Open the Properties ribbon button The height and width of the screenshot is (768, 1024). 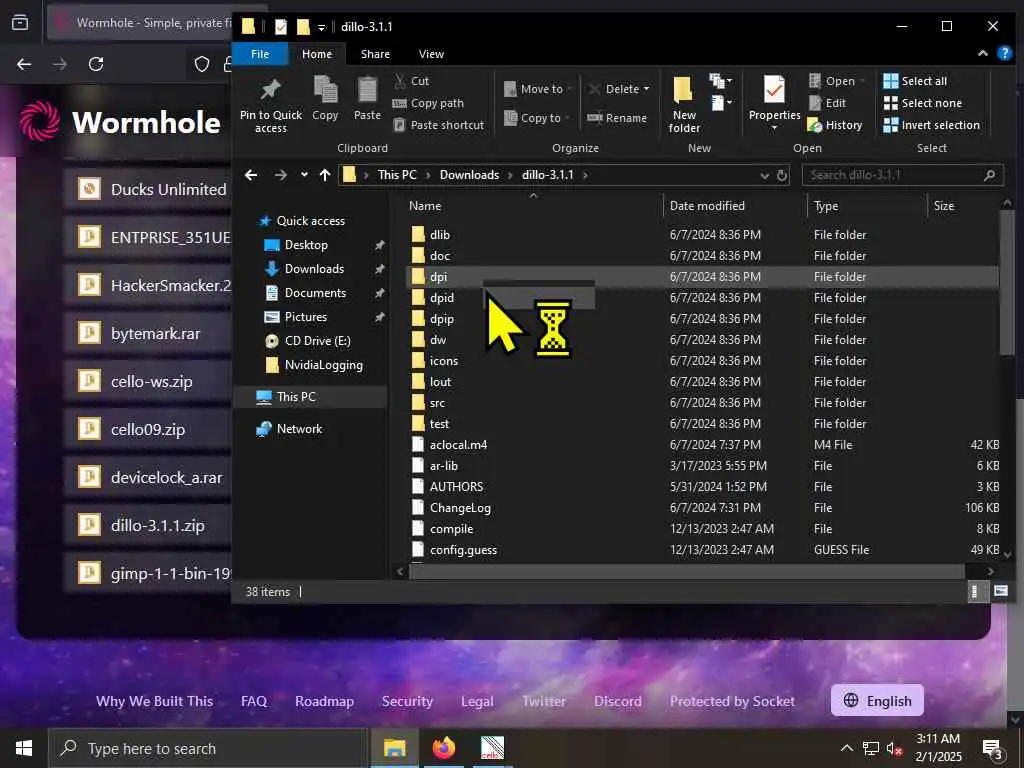pyautogui.click(x=775, y=103)
